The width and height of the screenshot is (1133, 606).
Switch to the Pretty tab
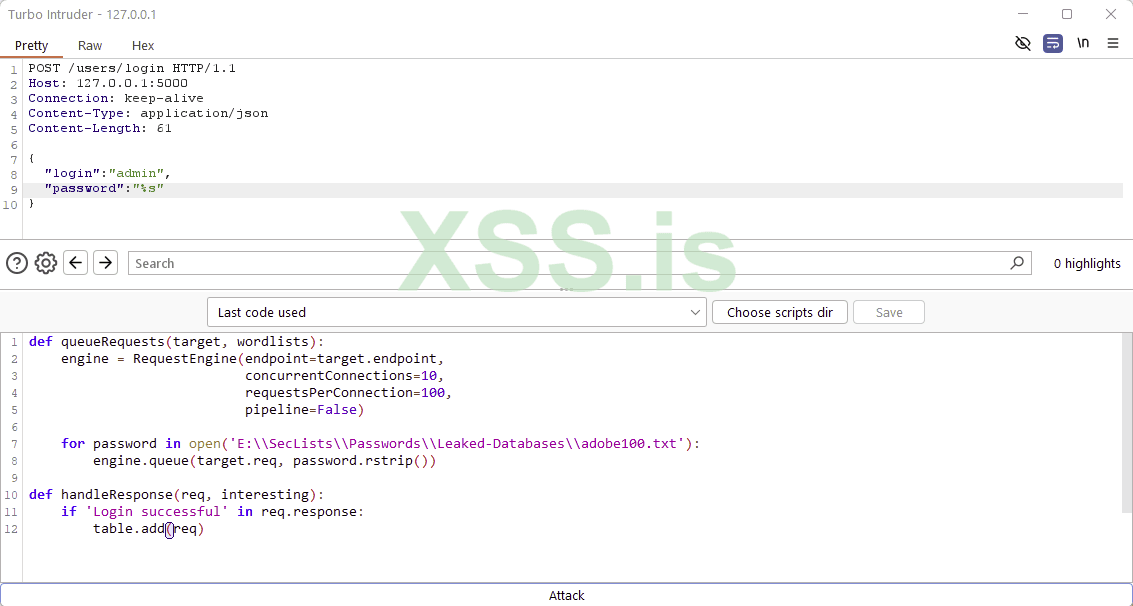pyautogui.click(x=31, y=46)
